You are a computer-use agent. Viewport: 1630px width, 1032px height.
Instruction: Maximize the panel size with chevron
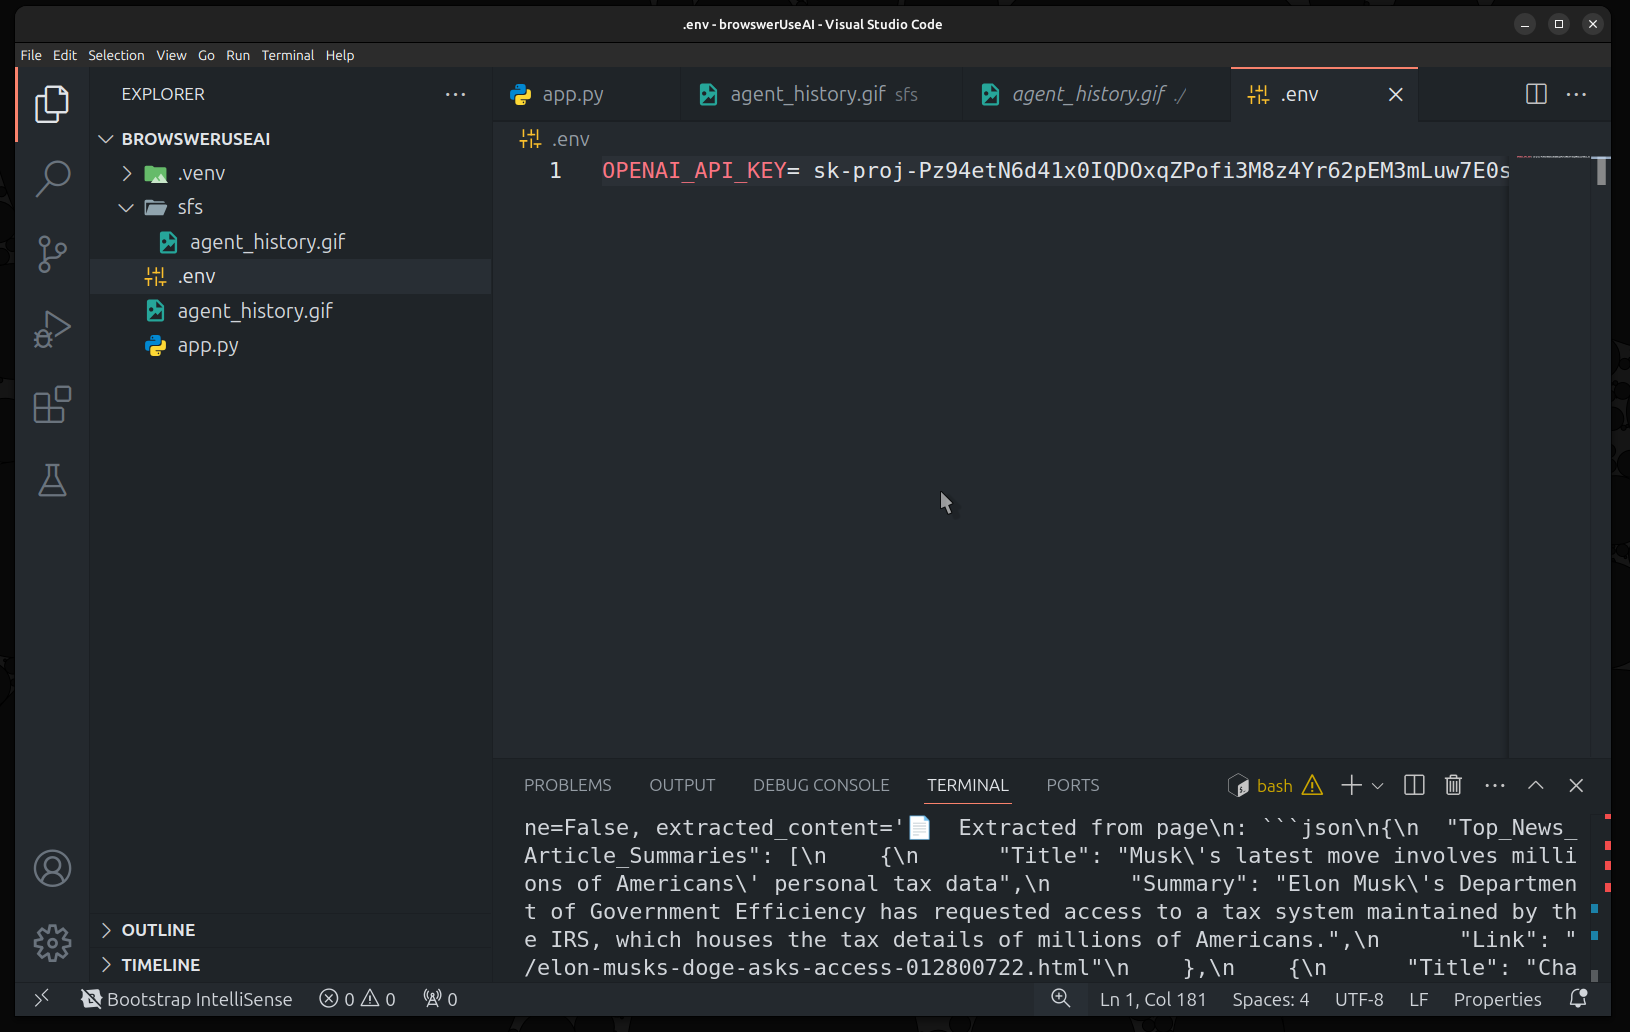pos(1535,785)
